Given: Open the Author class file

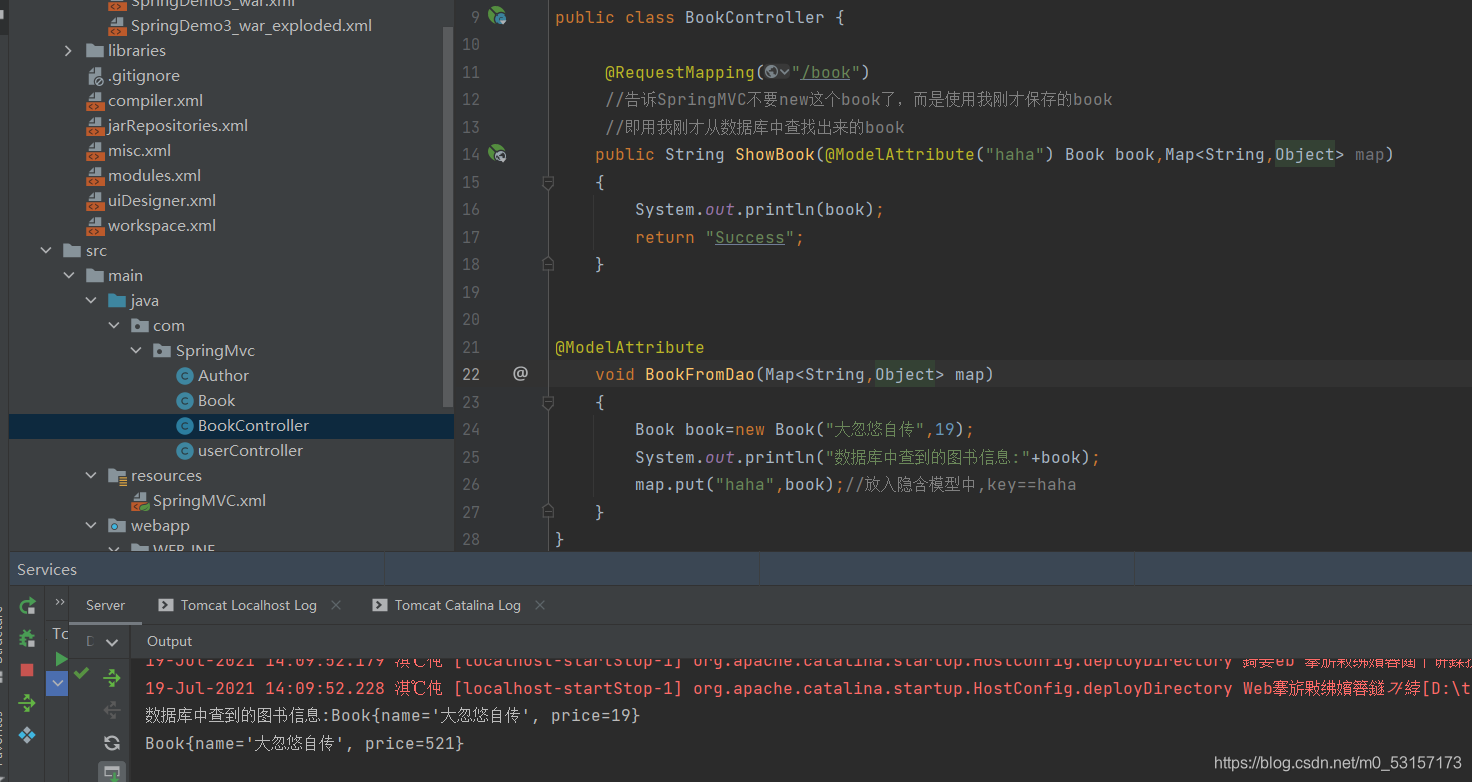Looking at the screenshot, I should (223, 376).
